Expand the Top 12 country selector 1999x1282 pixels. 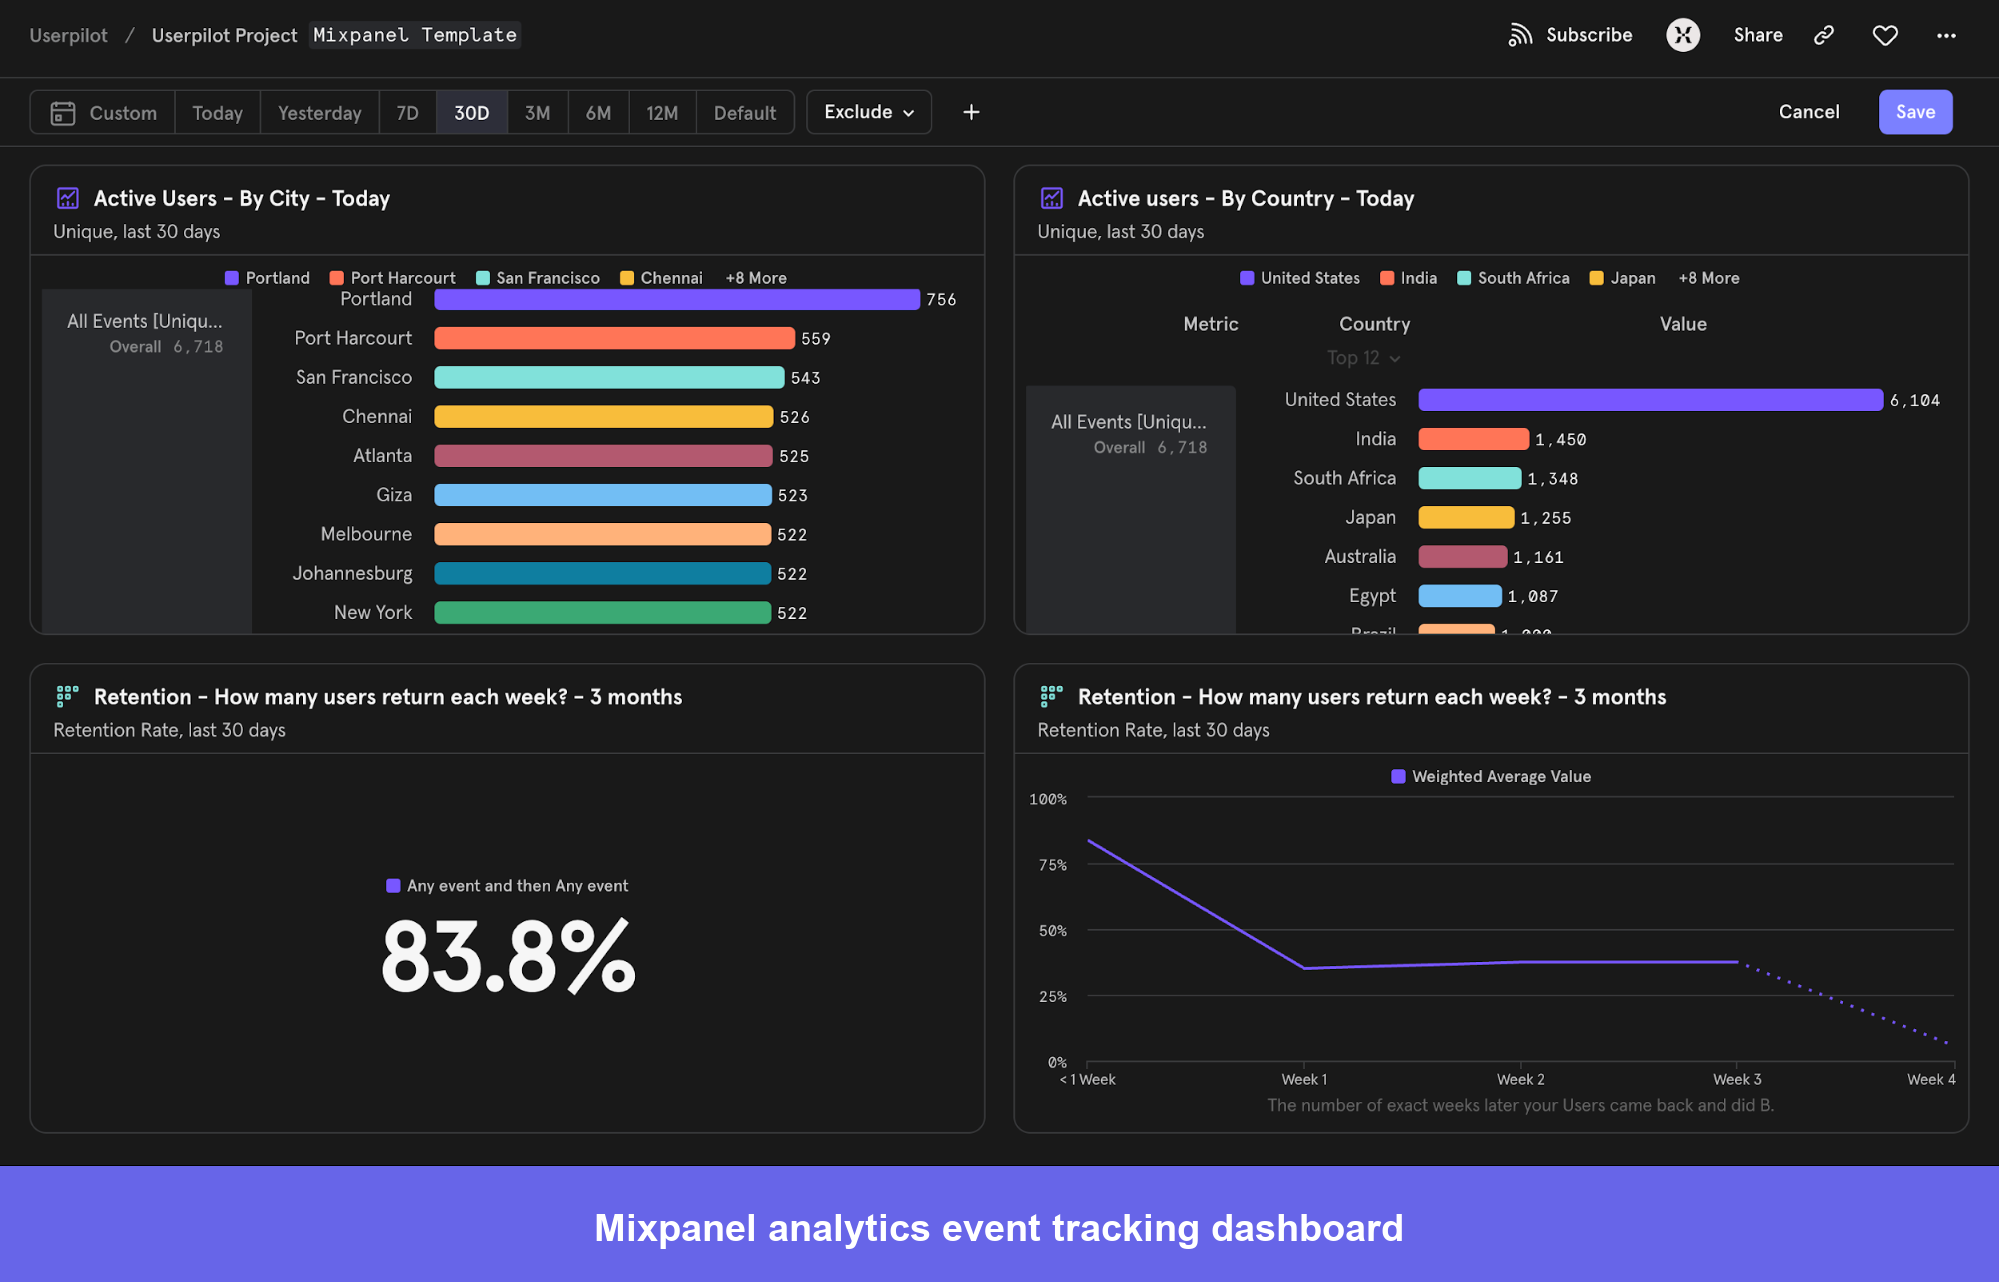pyautogui.click(x=1362, y=357)
